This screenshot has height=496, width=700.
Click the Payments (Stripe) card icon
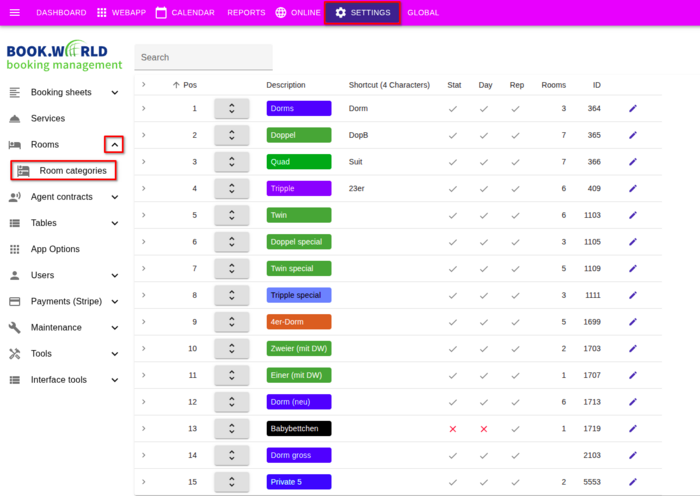(x=14, y=301)
